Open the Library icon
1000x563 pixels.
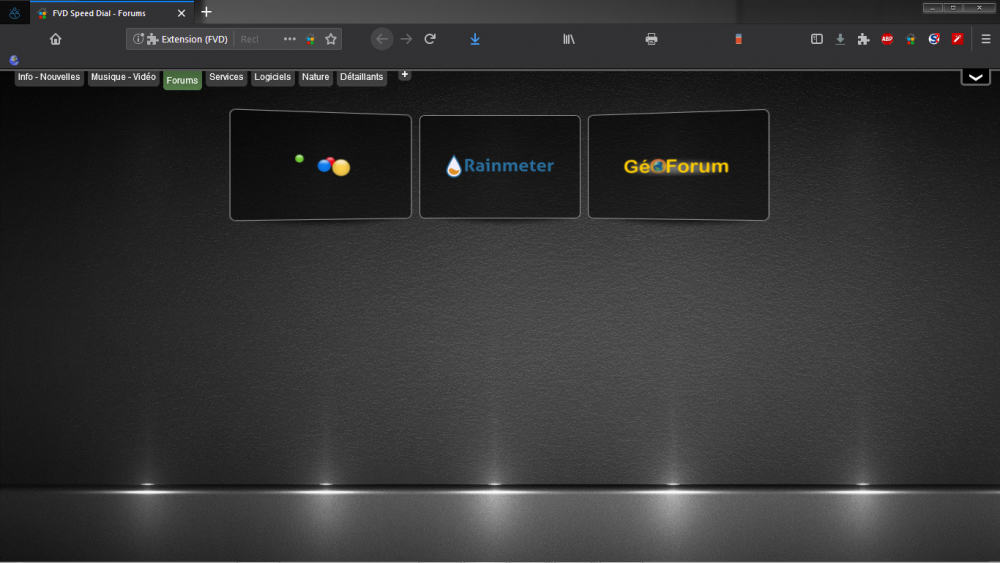(569, 39)
